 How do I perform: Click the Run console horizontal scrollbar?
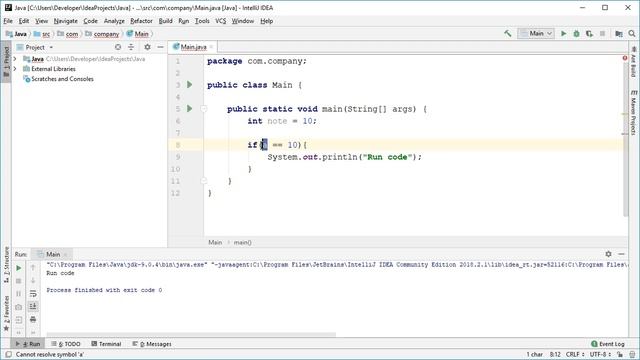pos(191,334)
